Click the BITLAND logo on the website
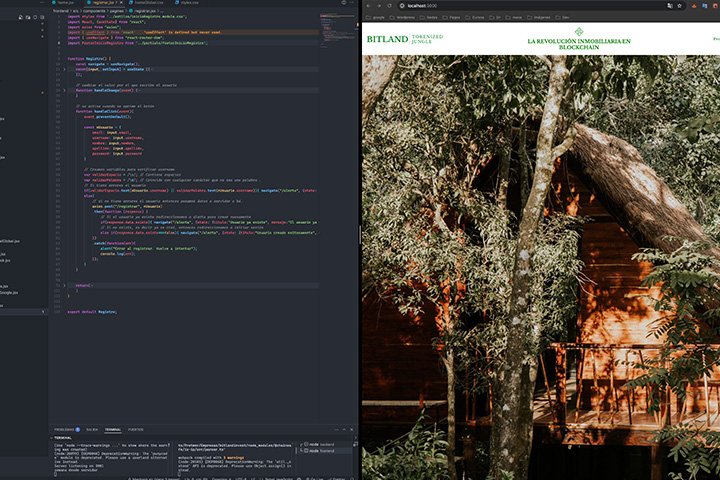The image size is (720, 480). 387,39
